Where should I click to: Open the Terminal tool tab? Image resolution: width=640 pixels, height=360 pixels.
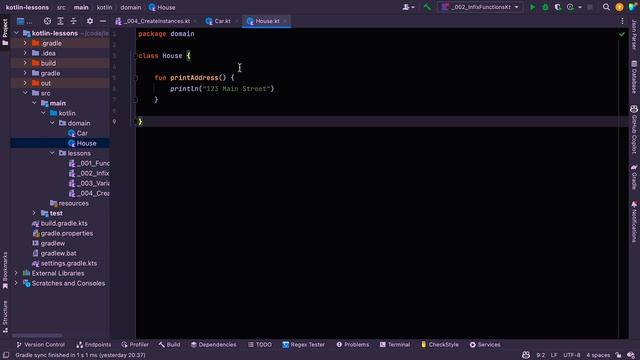coord(395,345)
